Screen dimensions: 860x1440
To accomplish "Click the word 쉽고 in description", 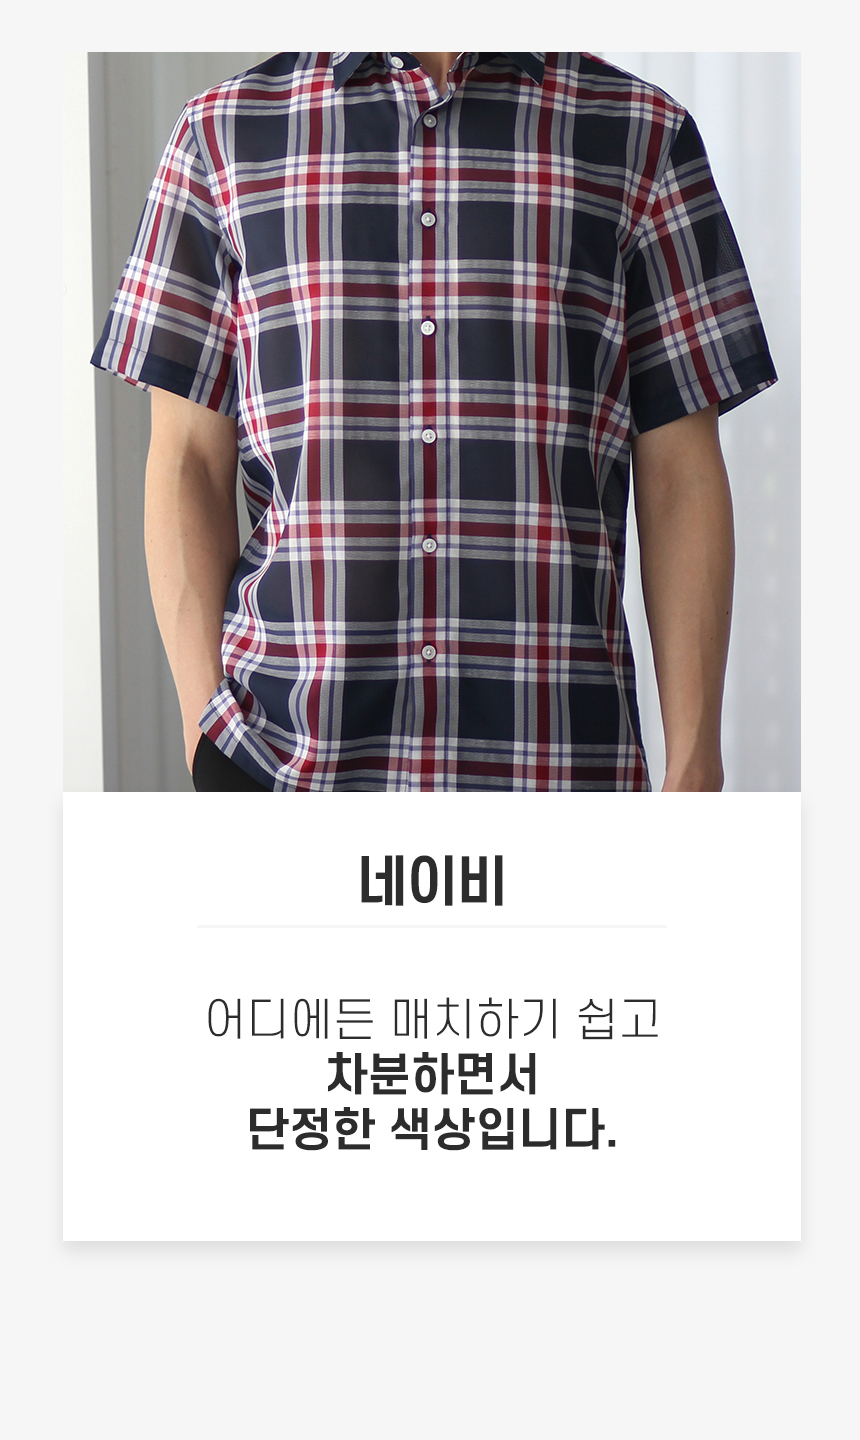I will [x=619, y=1018].
